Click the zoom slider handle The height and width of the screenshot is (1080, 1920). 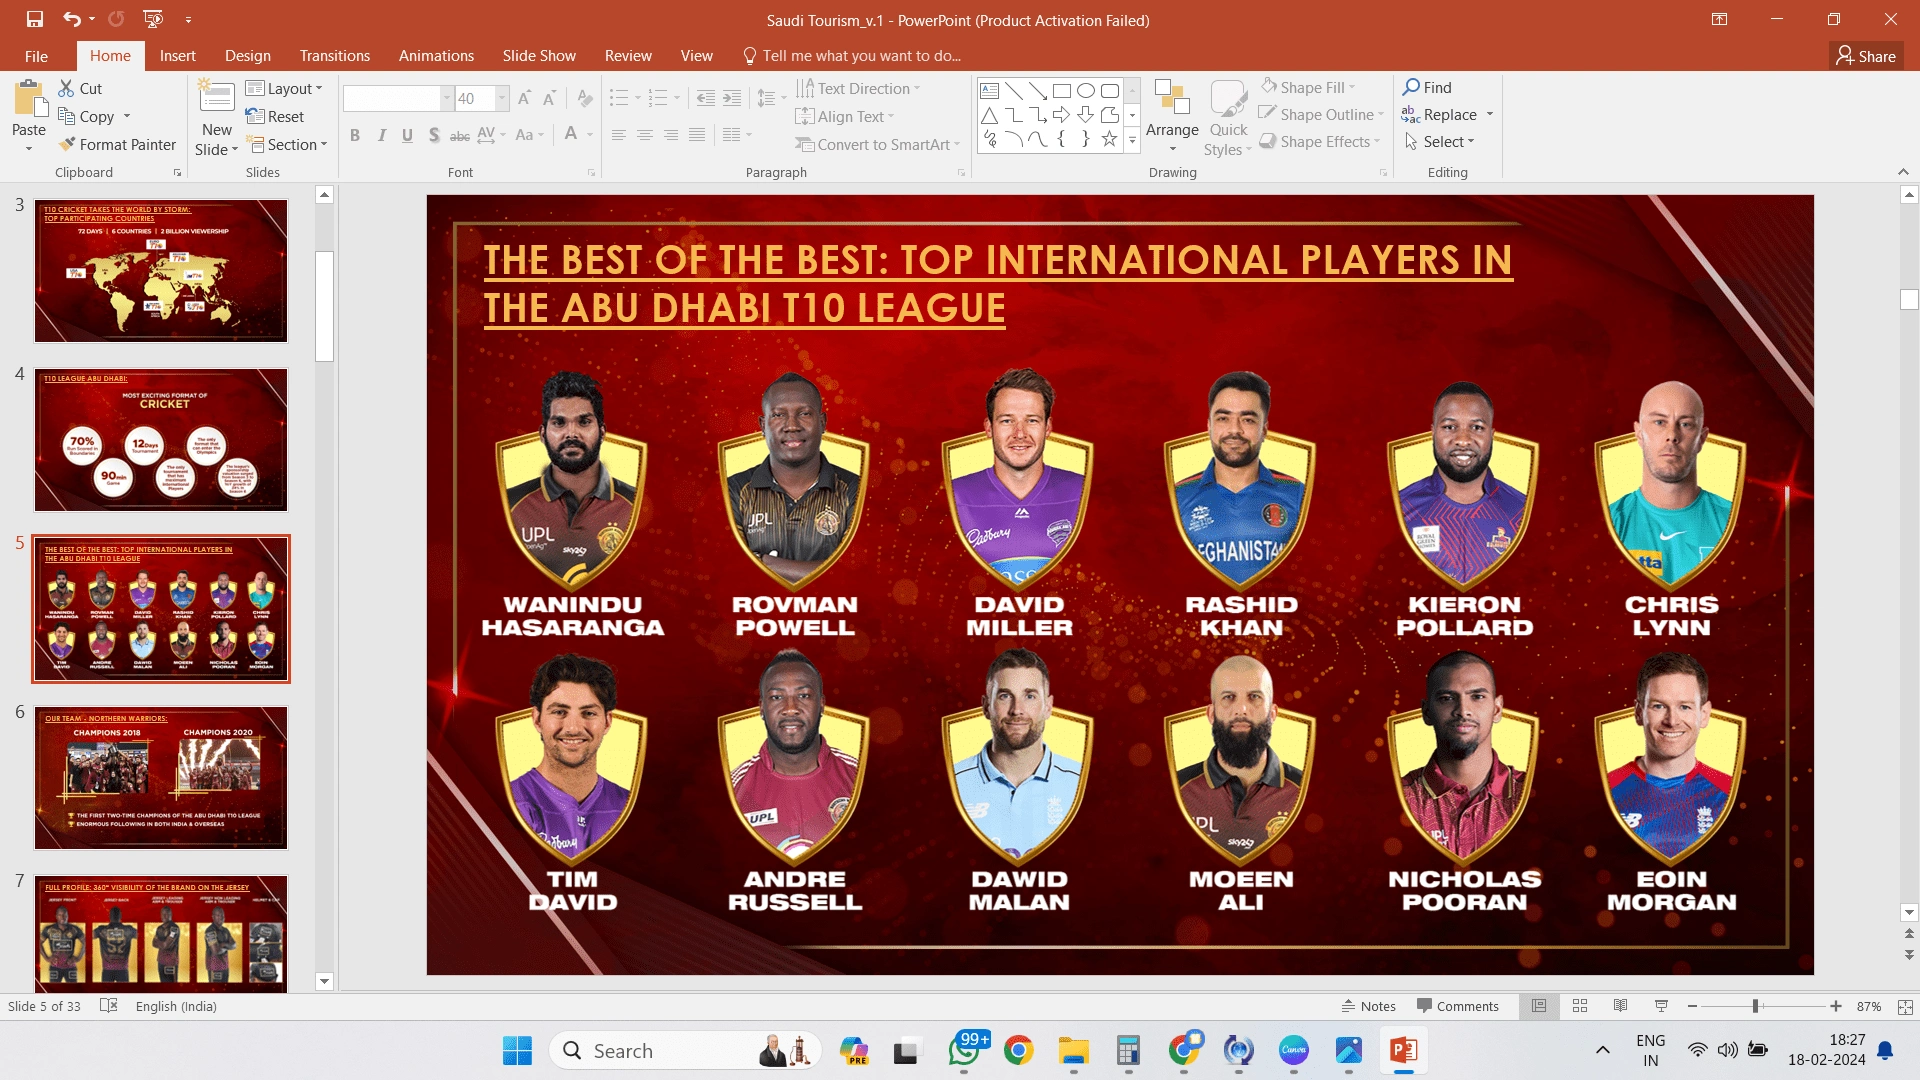(1755, 1006)
